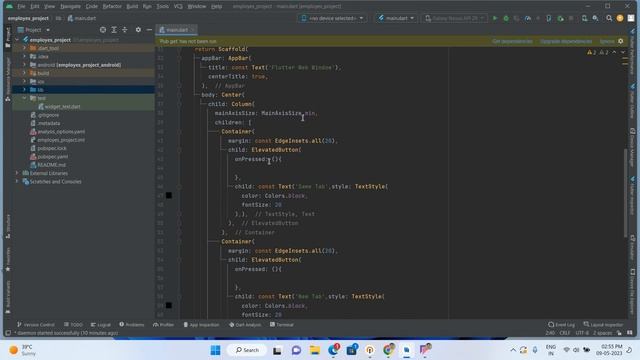Viewport: 640px width, 360px height.
Task: Open Chrome from the taskbar
Action: [x=388, y=350]
